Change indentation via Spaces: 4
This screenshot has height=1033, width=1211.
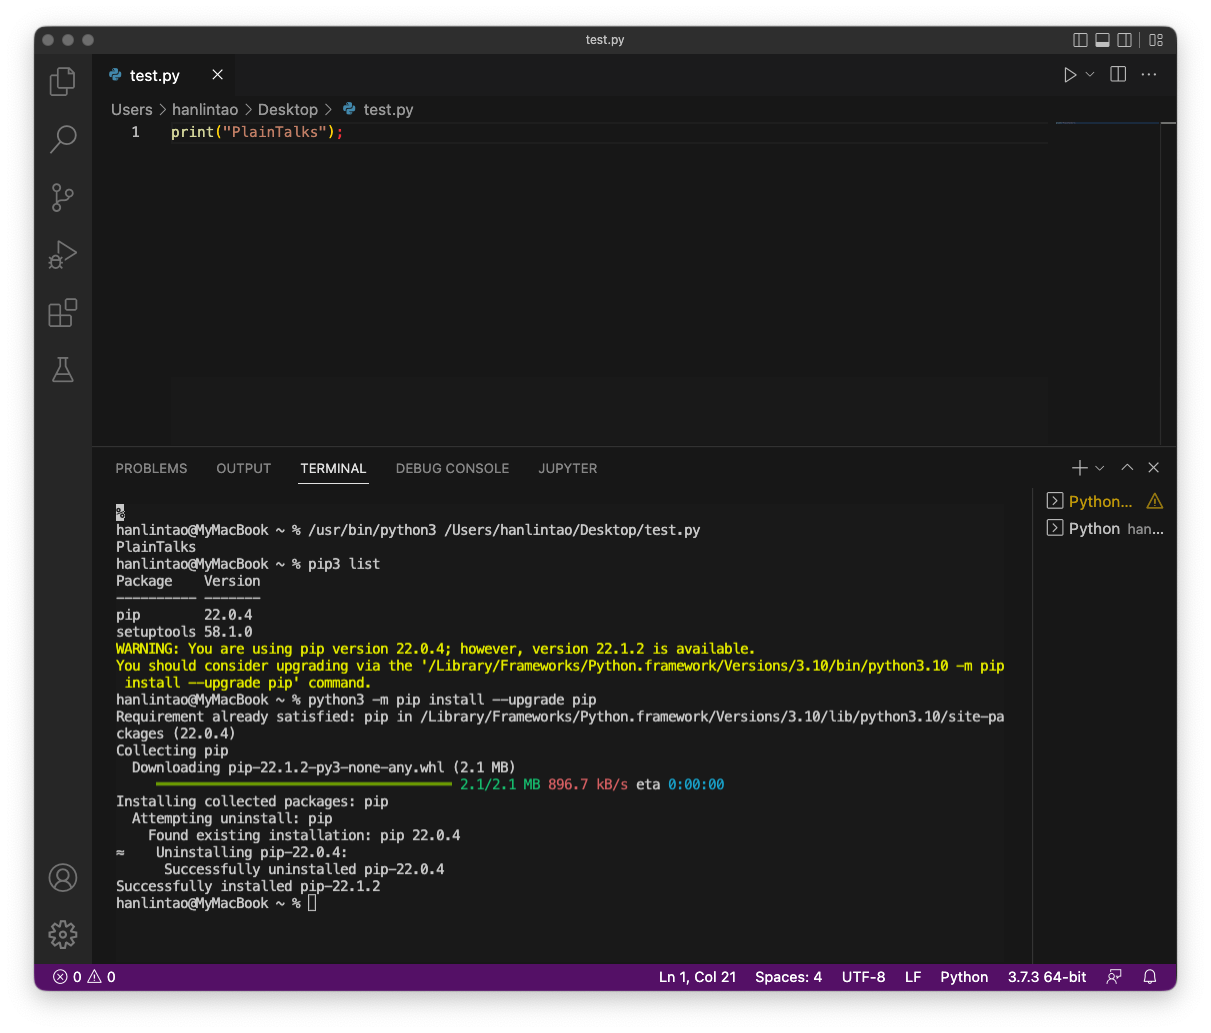(x=788, y=977)
